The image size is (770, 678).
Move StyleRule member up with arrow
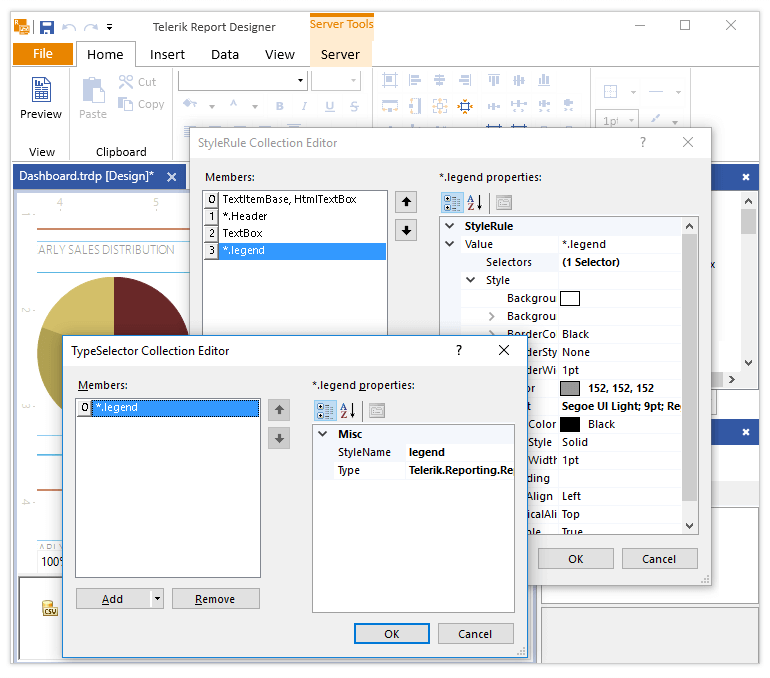(x=406, y=202)
